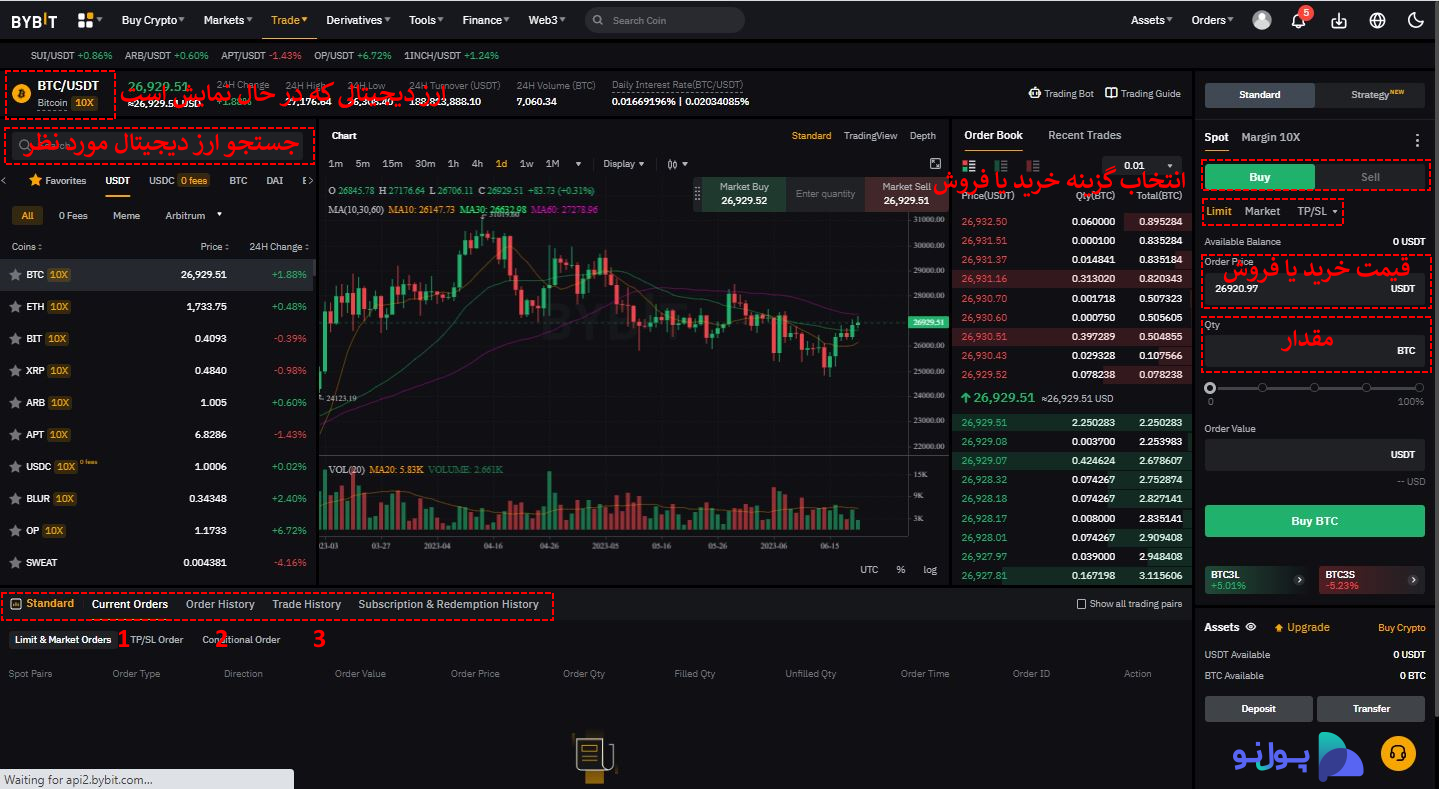Switch trade panel to Standard mode
The width and height of the screenshot is (1439, 789).
click(1260, 94)
